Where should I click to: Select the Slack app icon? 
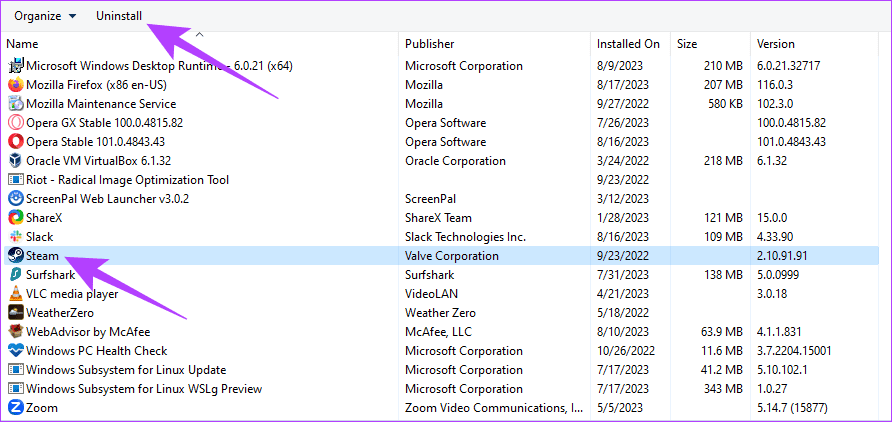tap(16, 237)
